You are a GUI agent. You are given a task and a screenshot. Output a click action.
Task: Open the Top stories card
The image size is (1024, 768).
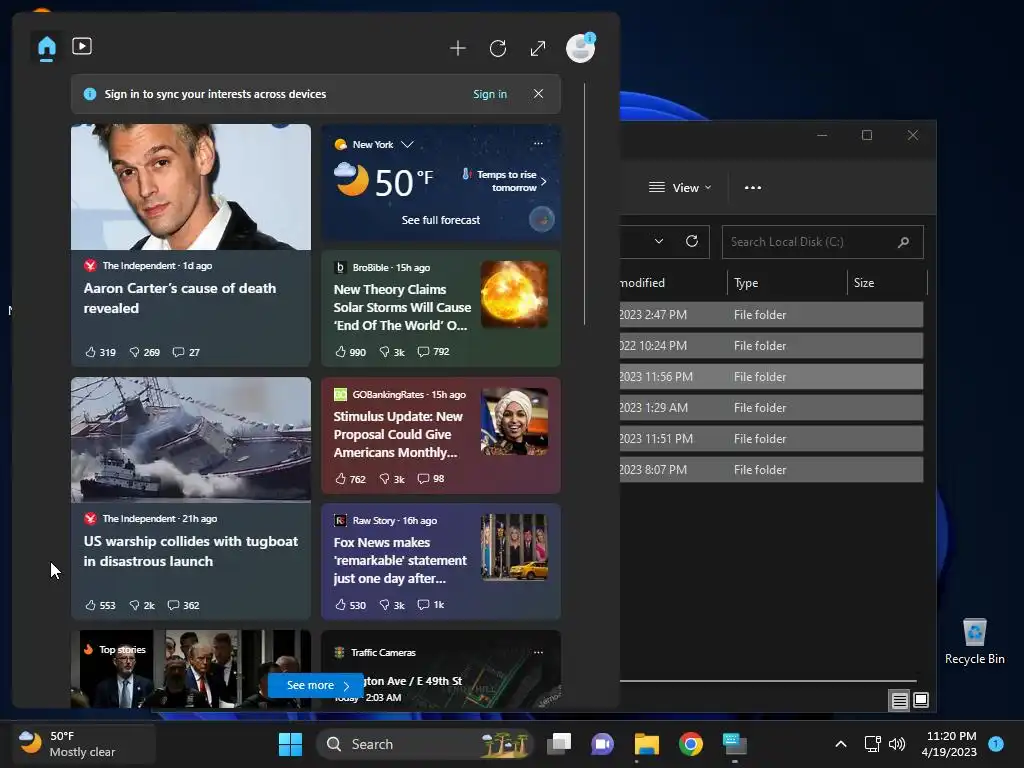point(191,669)
